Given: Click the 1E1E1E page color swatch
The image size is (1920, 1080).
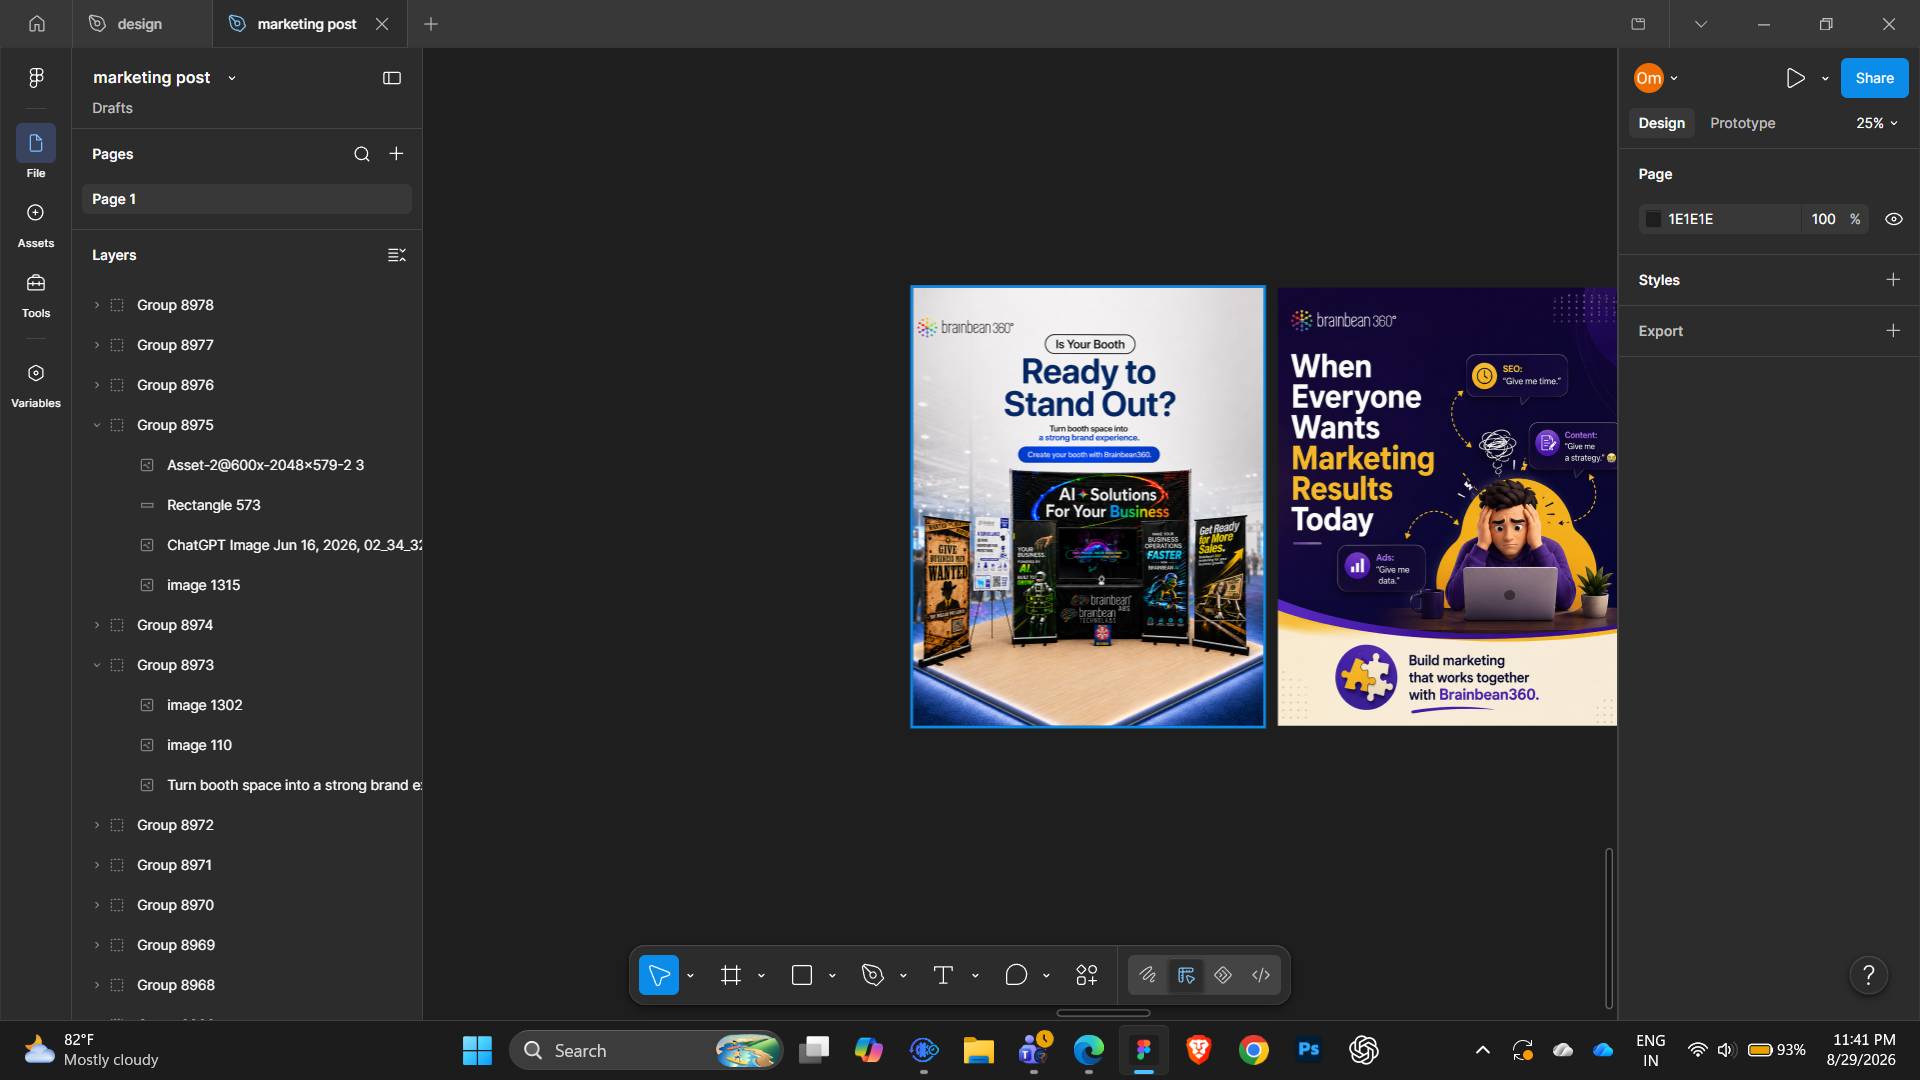Looking at the screenshot, I should [1654, 219].
